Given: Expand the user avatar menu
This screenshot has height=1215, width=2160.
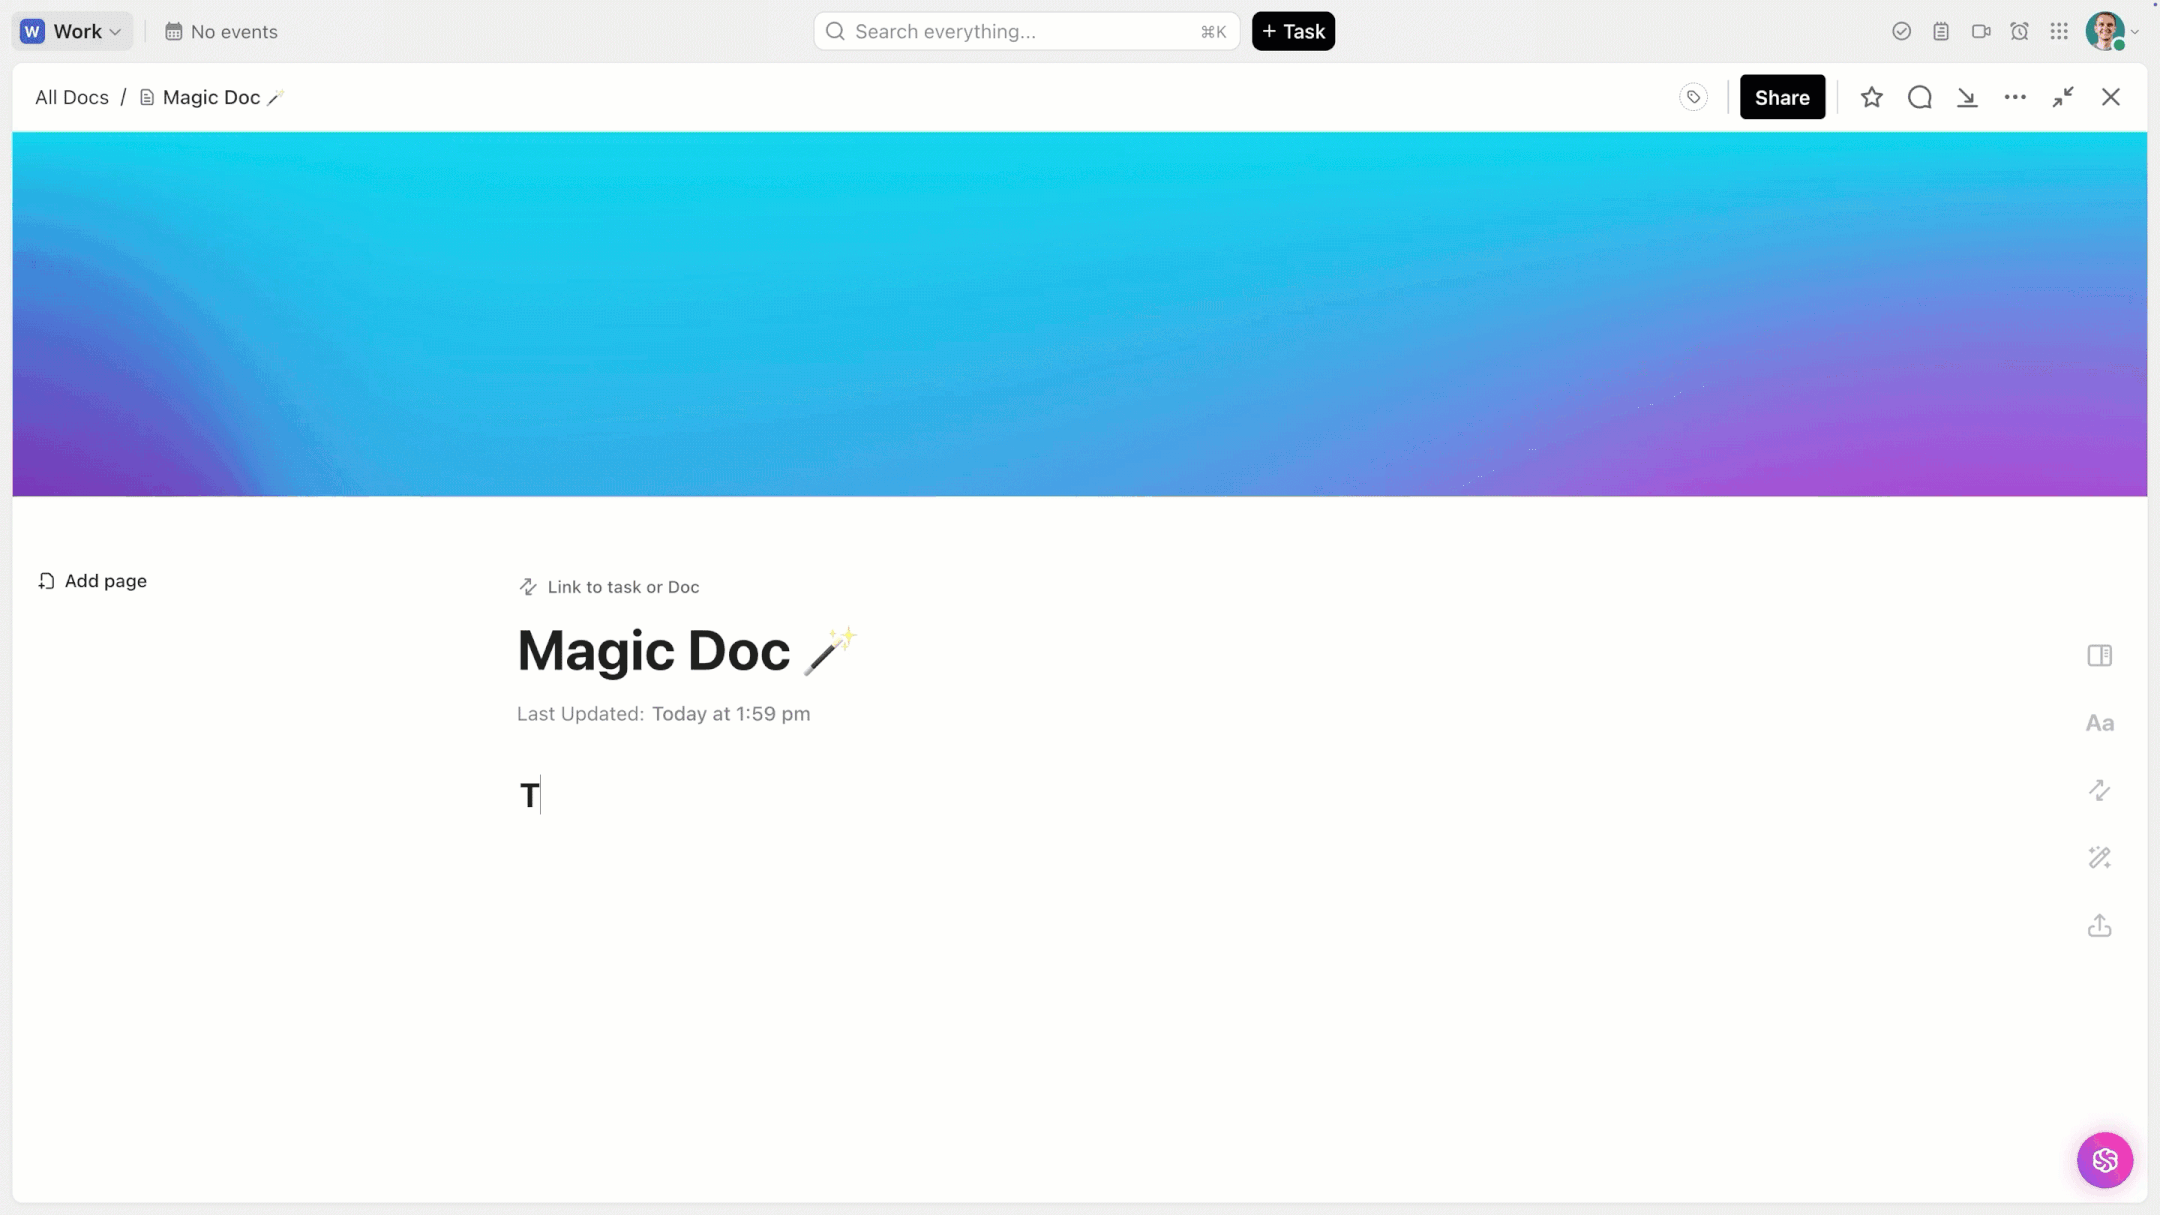Looking at the screenshot, I should point(2112,31).
